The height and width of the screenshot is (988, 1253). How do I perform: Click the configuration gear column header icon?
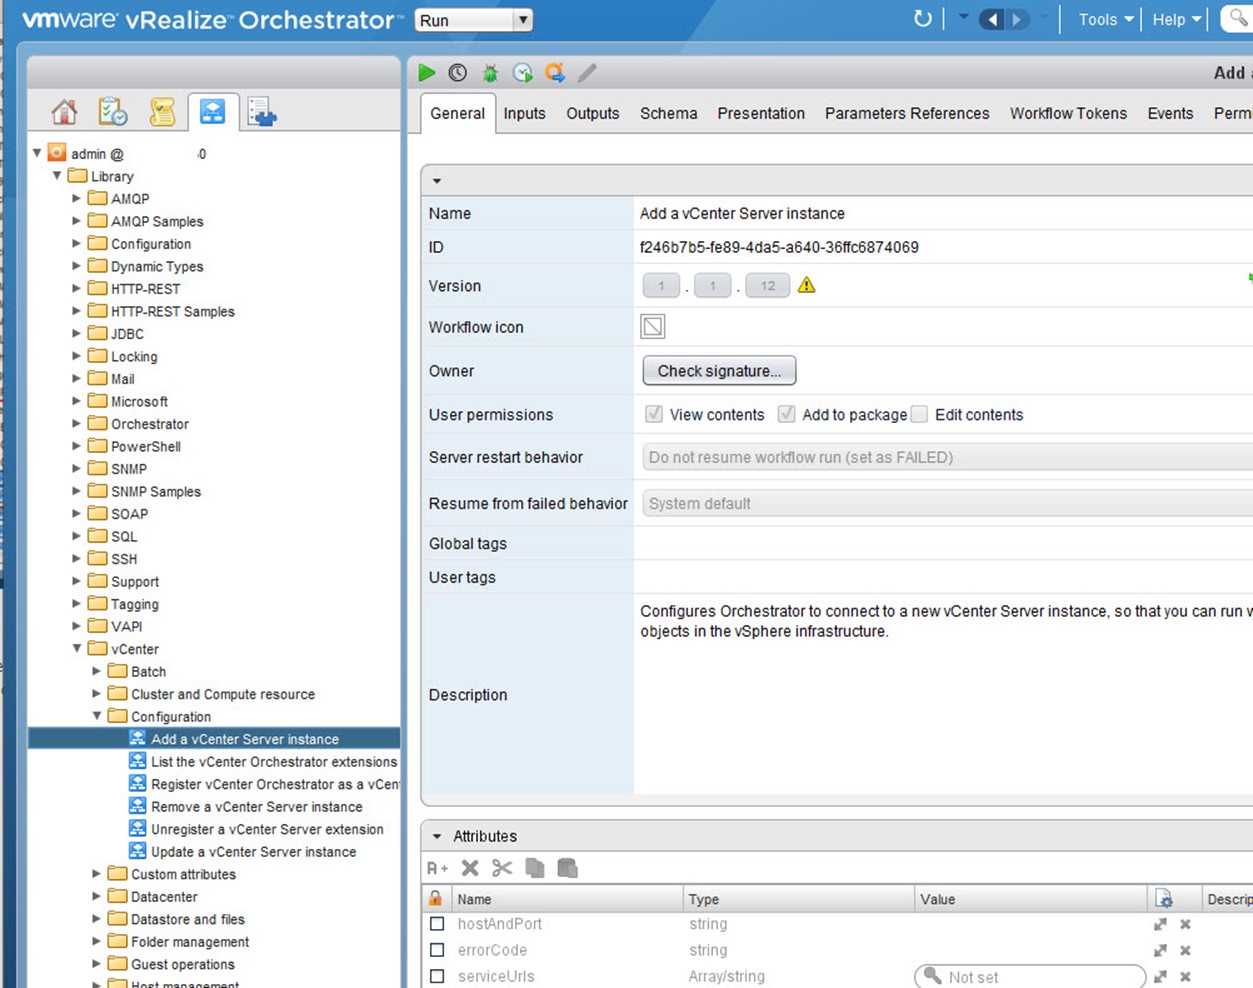(1164, 898)
